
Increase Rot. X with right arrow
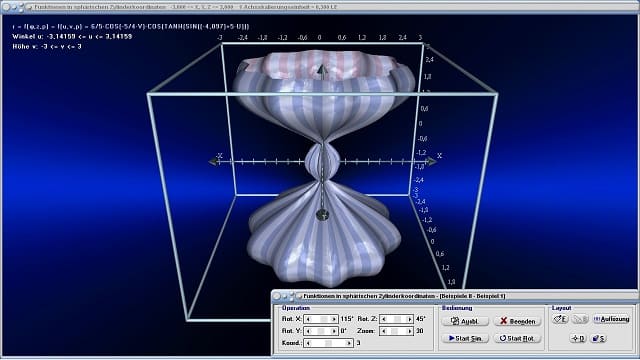(334, 319)
